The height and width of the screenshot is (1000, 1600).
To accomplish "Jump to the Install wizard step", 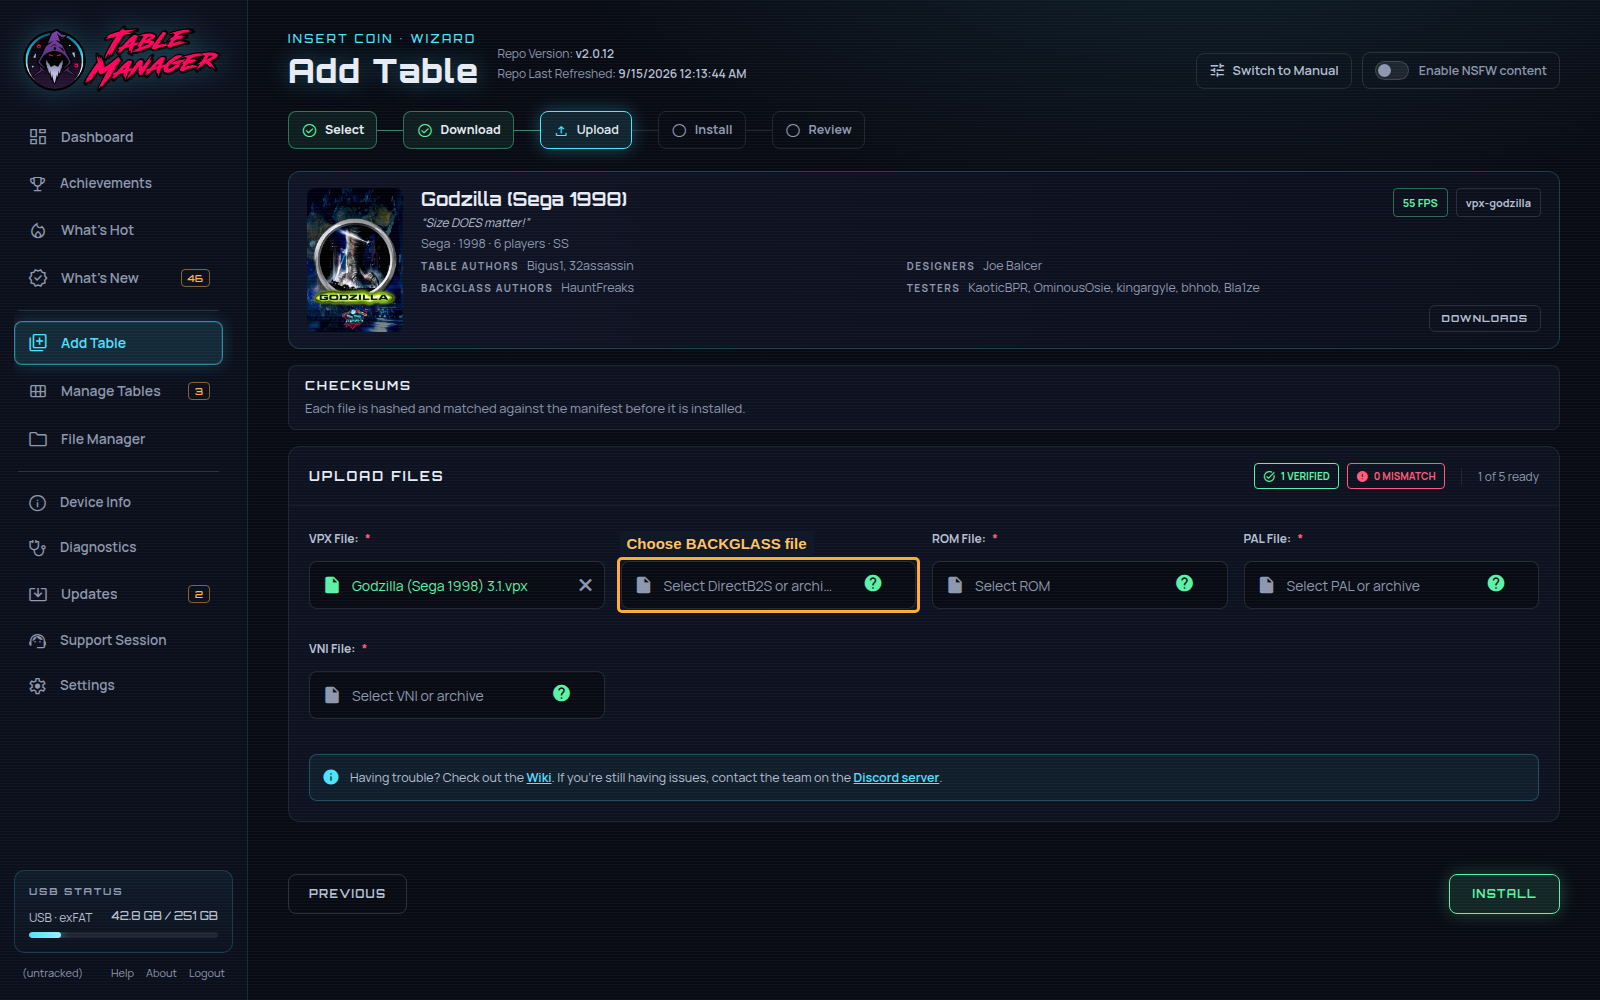I will click(702, 130).
